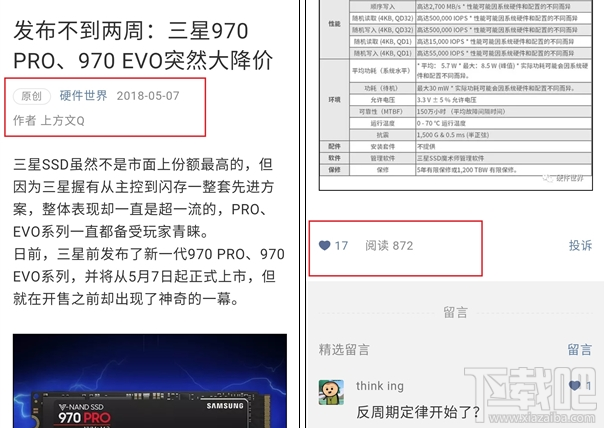Select commenter name think ing

[x=380, y=386]
